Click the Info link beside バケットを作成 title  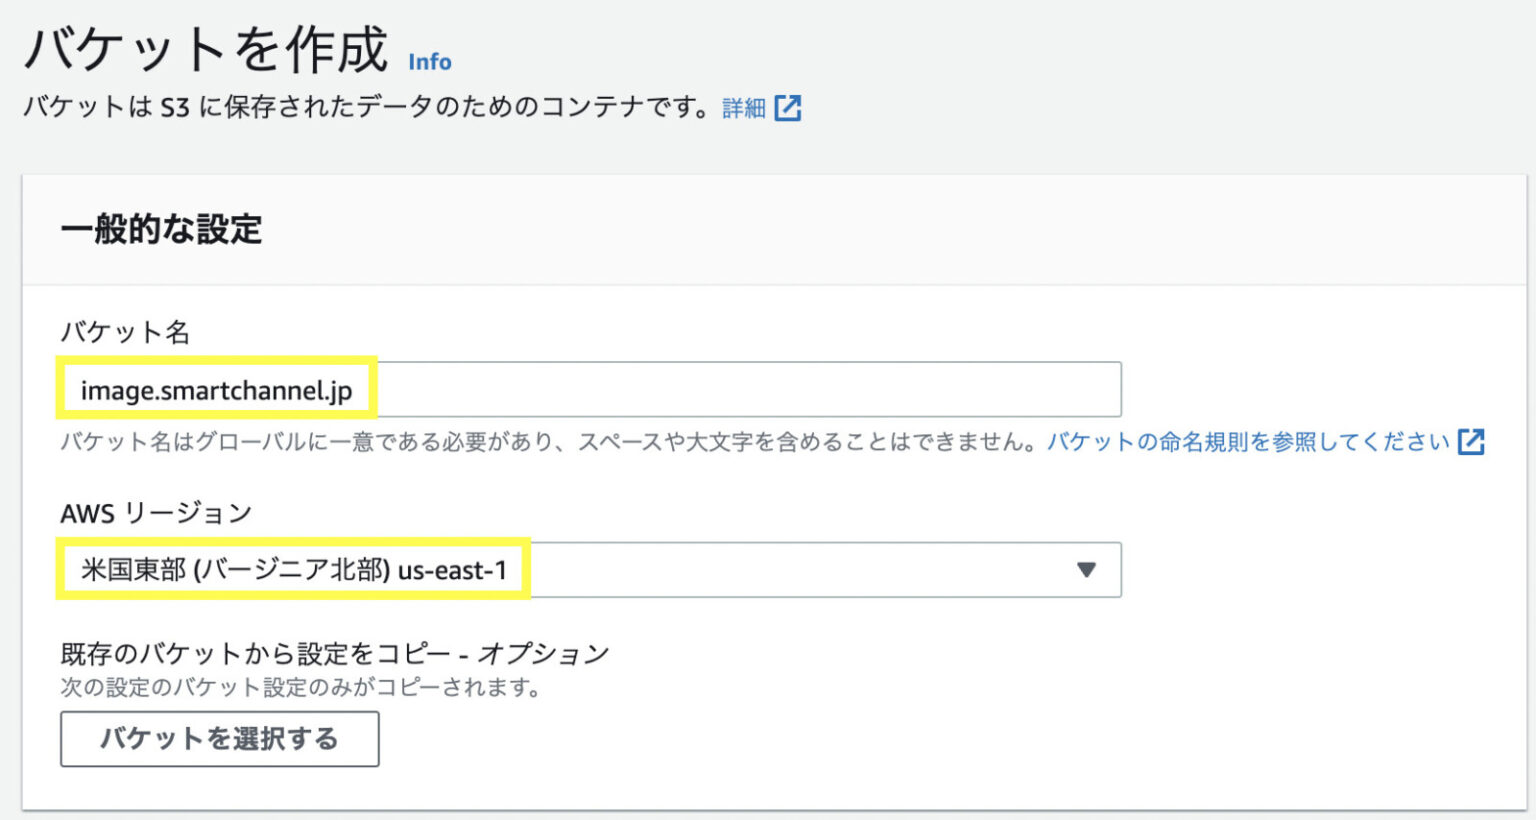(428, 62)
